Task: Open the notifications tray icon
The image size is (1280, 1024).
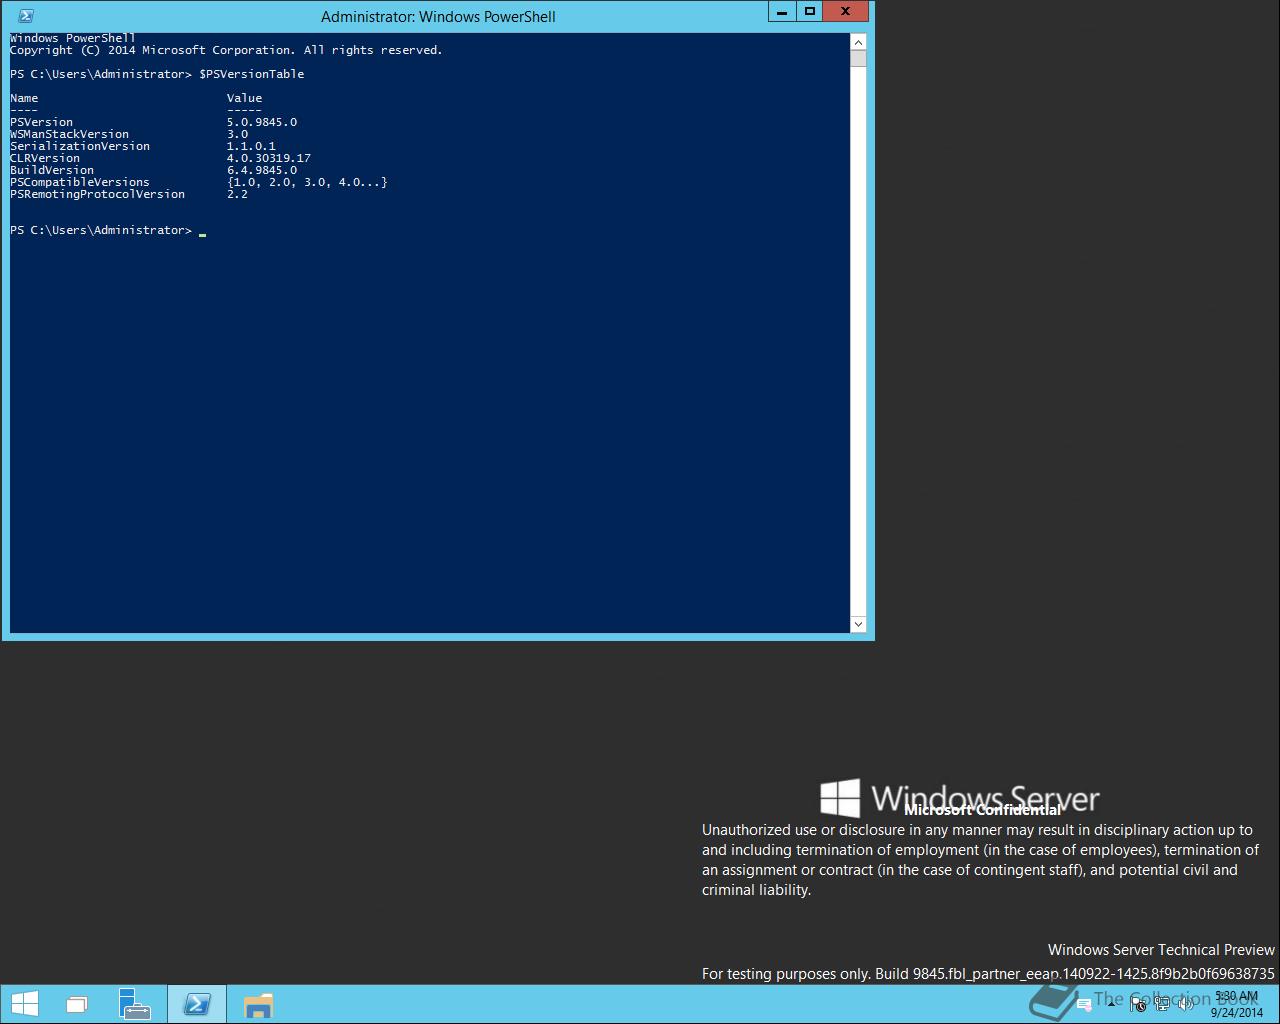Action: [1084, 1004]
